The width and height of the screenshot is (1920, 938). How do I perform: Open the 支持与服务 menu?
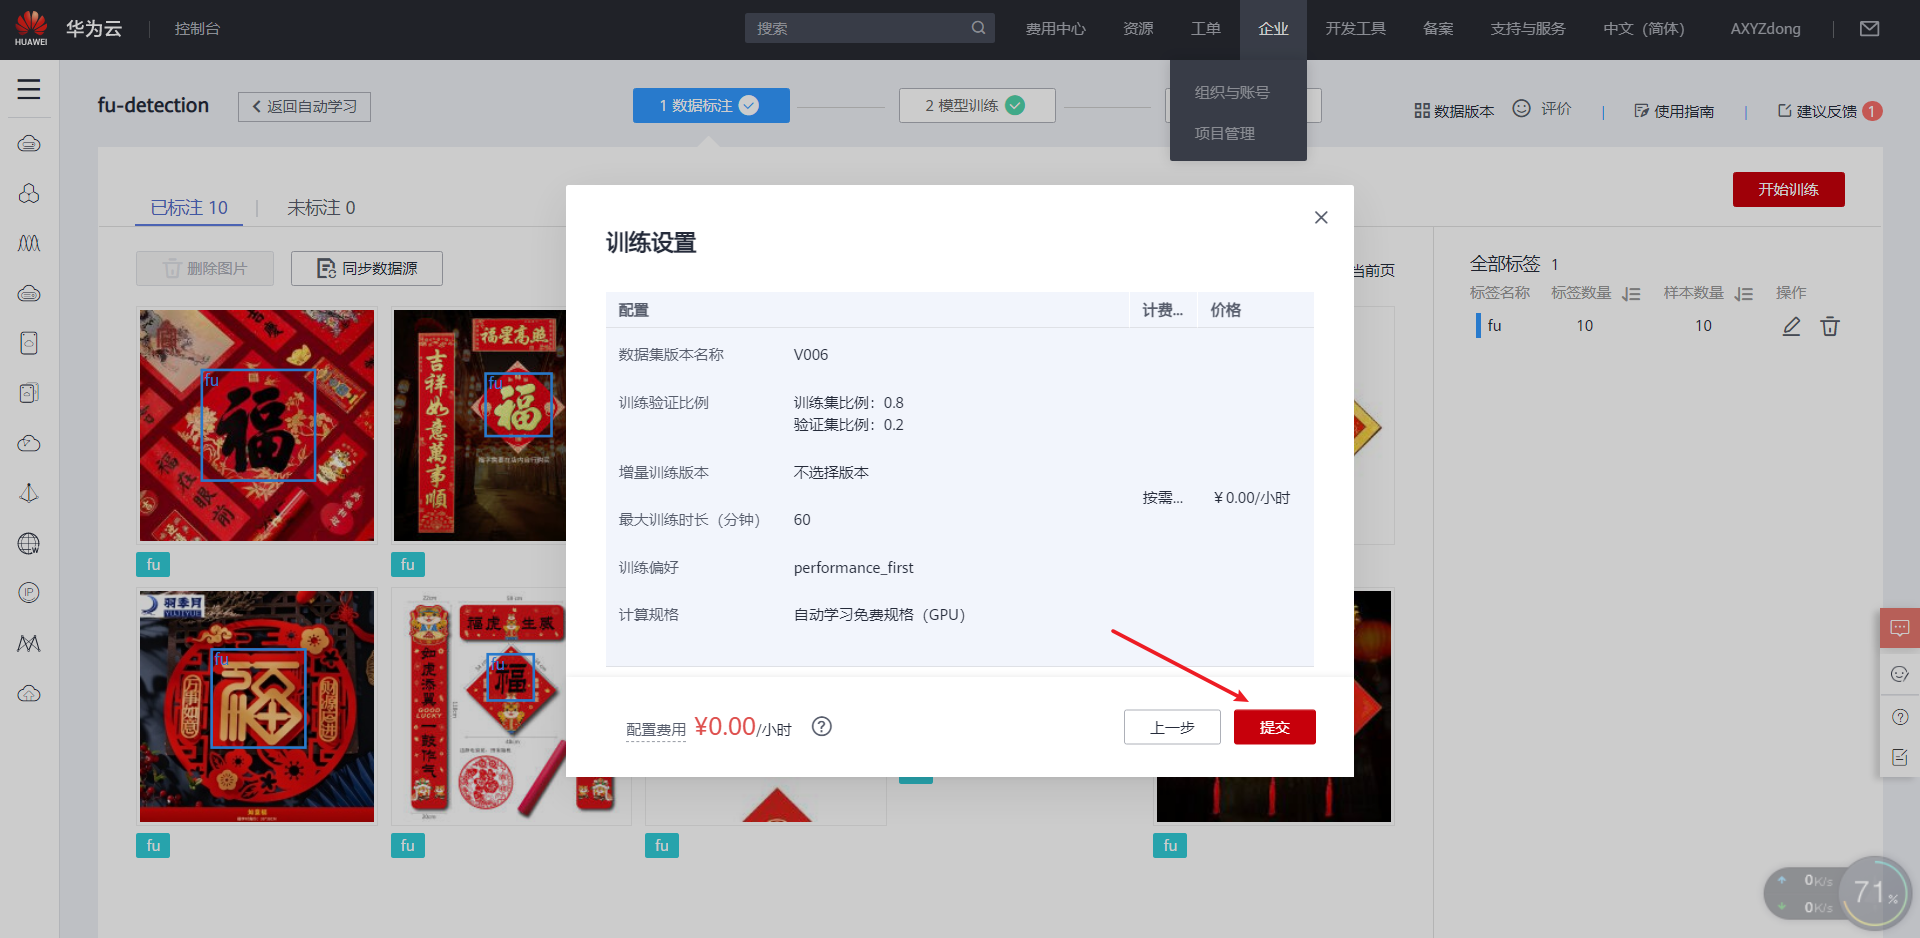tap(1528, 29)
